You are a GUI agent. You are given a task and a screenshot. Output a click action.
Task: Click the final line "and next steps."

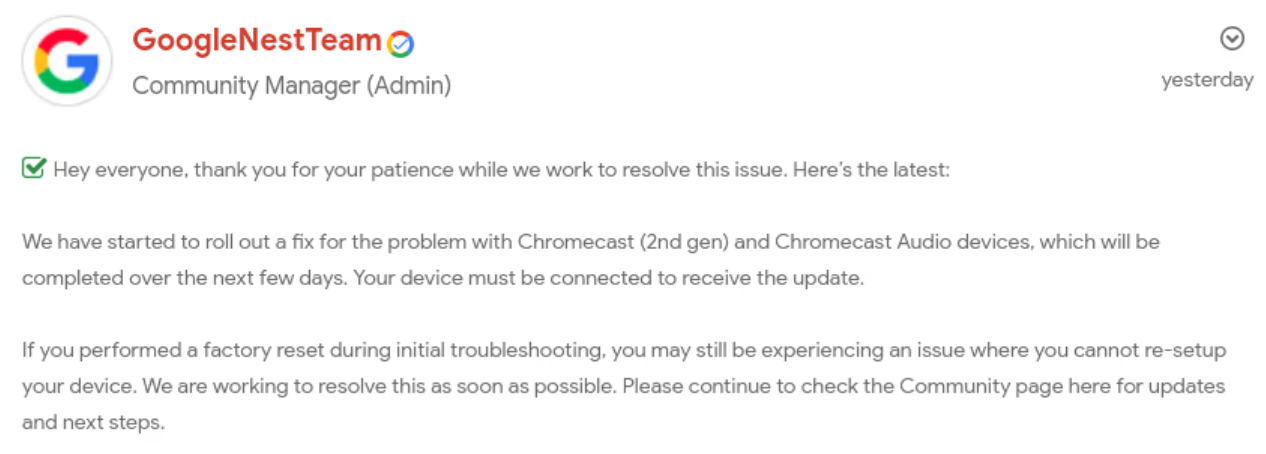(x=93, y=422)
